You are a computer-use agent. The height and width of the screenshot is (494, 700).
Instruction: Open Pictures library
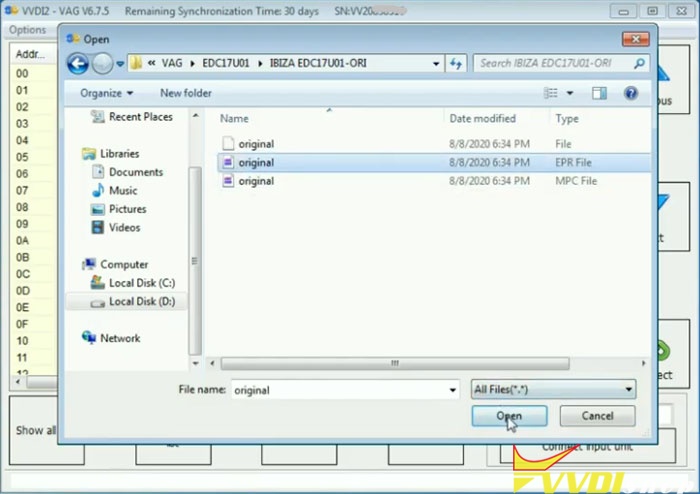coord(119,209)
